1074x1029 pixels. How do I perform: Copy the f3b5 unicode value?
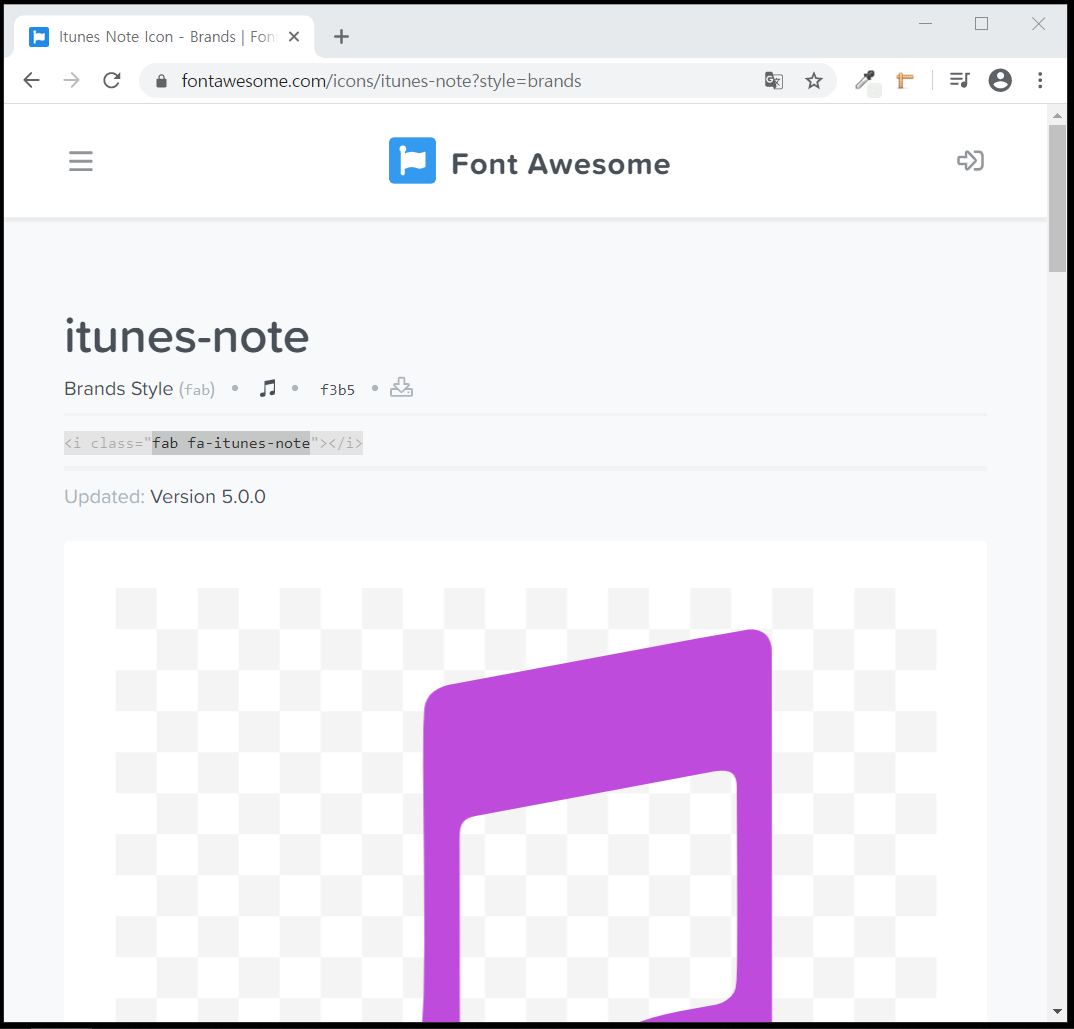point(337,390)
